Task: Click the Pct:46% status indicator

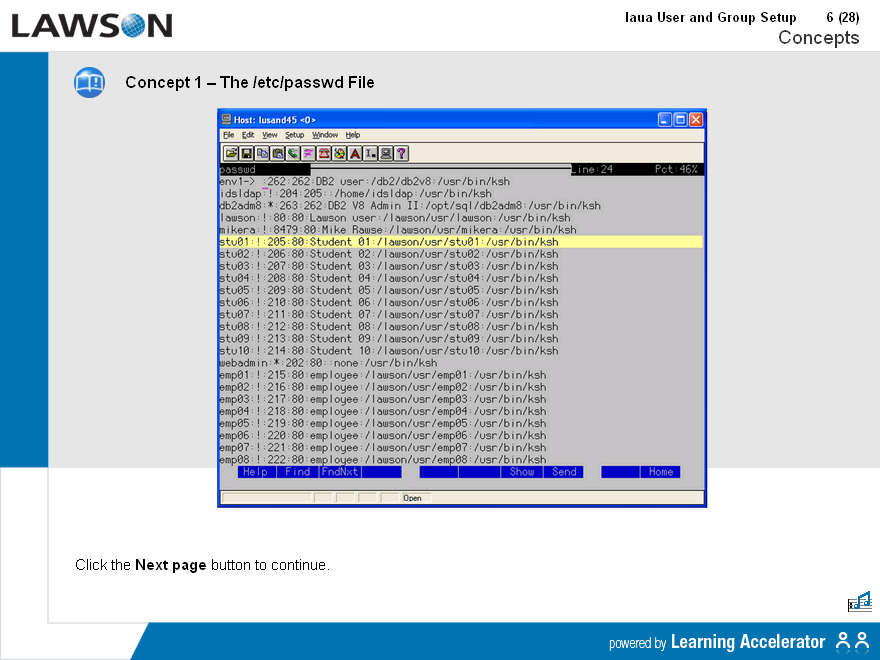Action: (676, 169)
